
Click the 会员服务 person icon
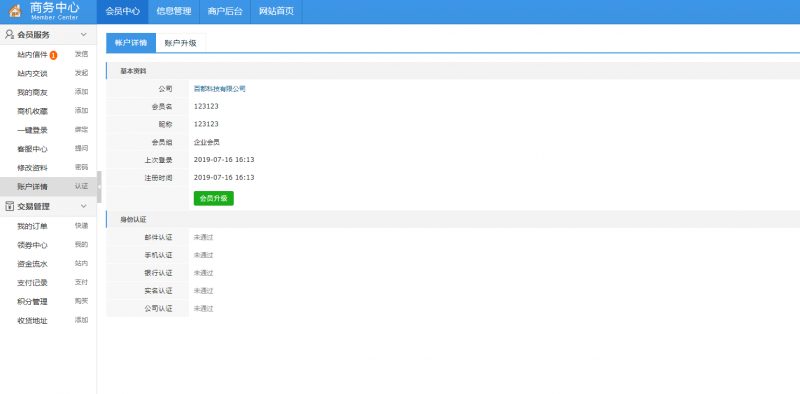pyautogui.click(x=9, y=35)
